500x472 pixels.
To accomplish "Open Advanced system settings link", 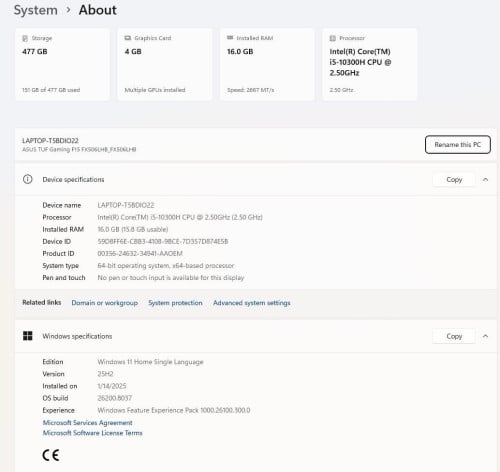I will pos(252,303).
